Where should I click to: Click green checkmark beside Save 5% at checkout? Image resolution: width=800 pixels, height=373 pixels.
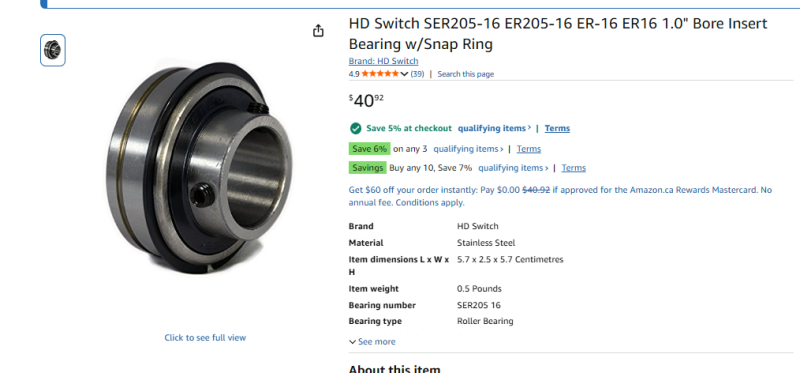click(x=356, y=128)
